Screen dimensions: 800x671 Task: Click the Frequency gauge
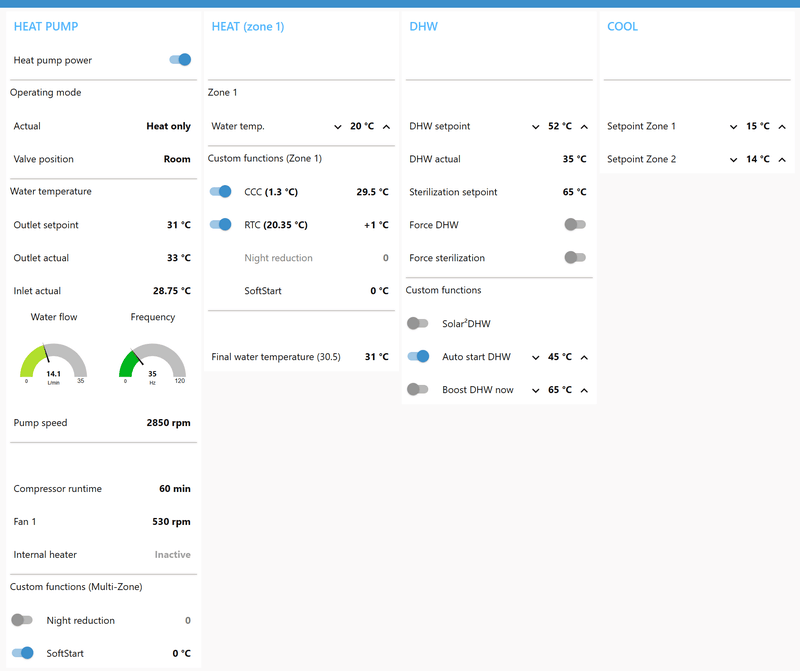152,363
